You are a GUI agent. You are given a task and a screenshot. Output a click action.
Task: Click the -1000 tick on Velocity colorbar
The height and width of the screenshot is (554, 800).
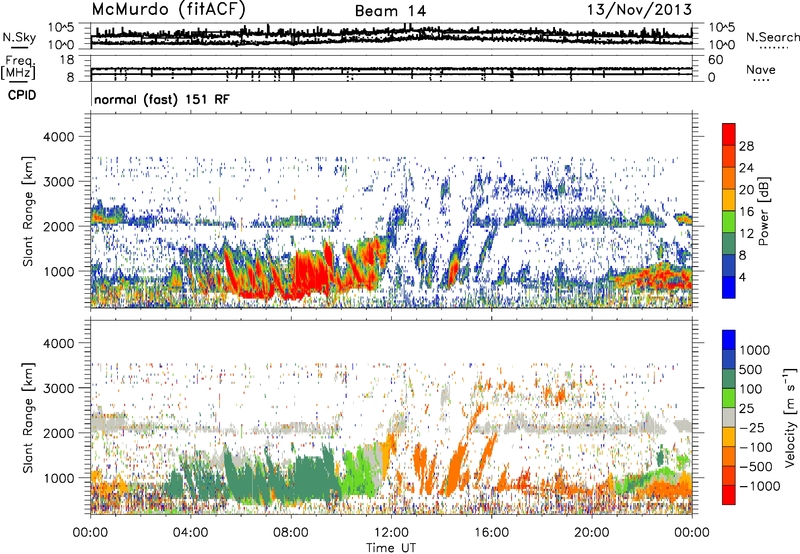click(759, 486)
